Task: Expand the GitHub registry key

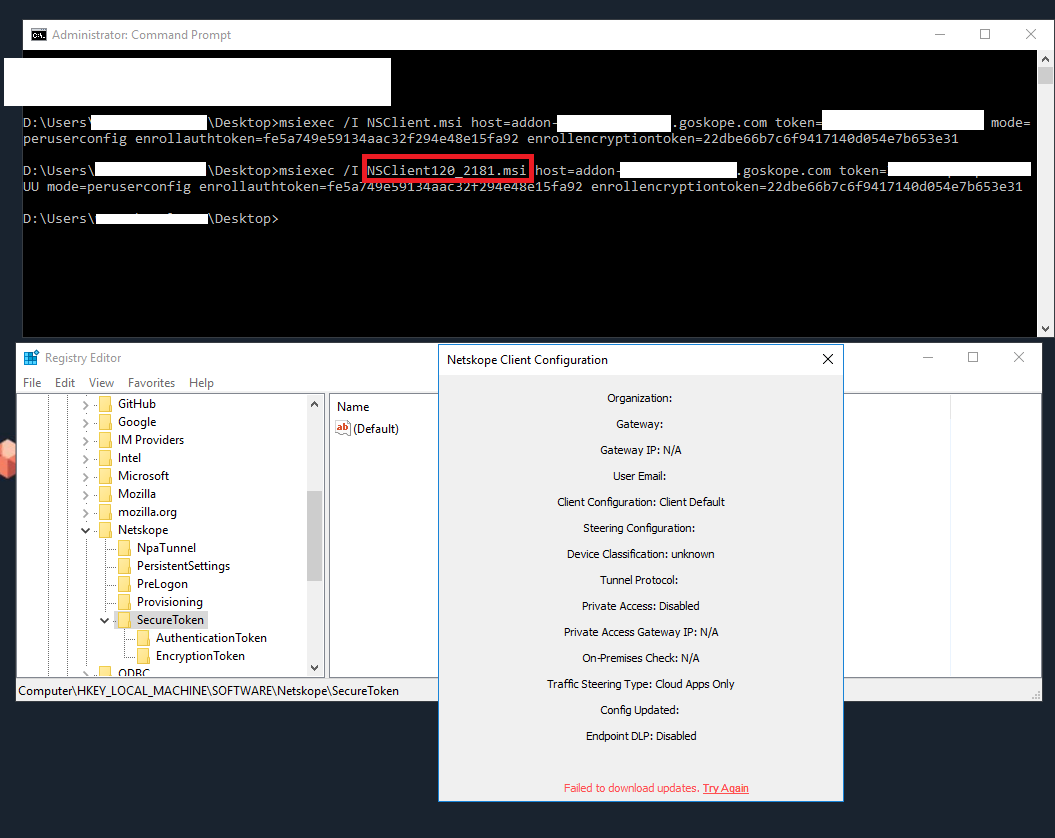Action: [85, 405]
